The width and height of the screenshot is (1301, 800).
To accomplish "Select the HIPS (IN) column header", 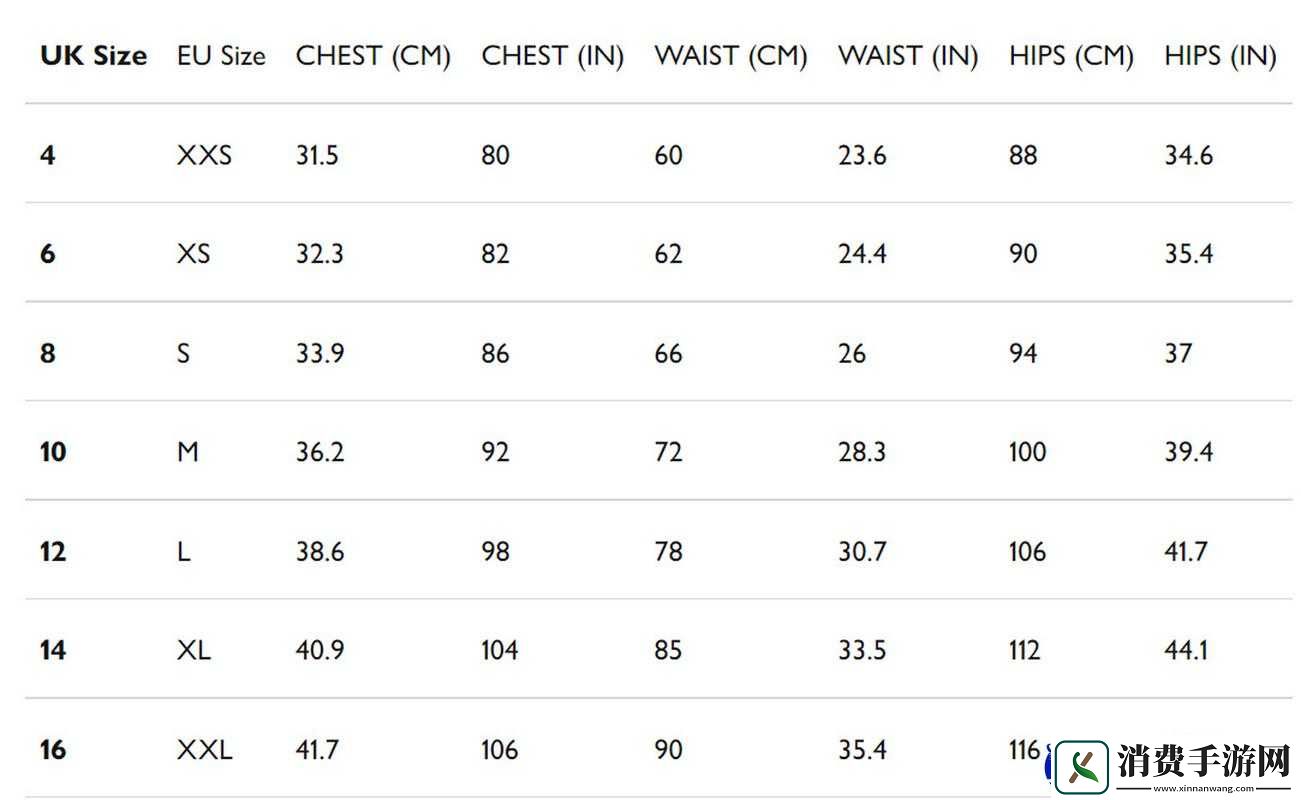I will (x=1220, y=56).
